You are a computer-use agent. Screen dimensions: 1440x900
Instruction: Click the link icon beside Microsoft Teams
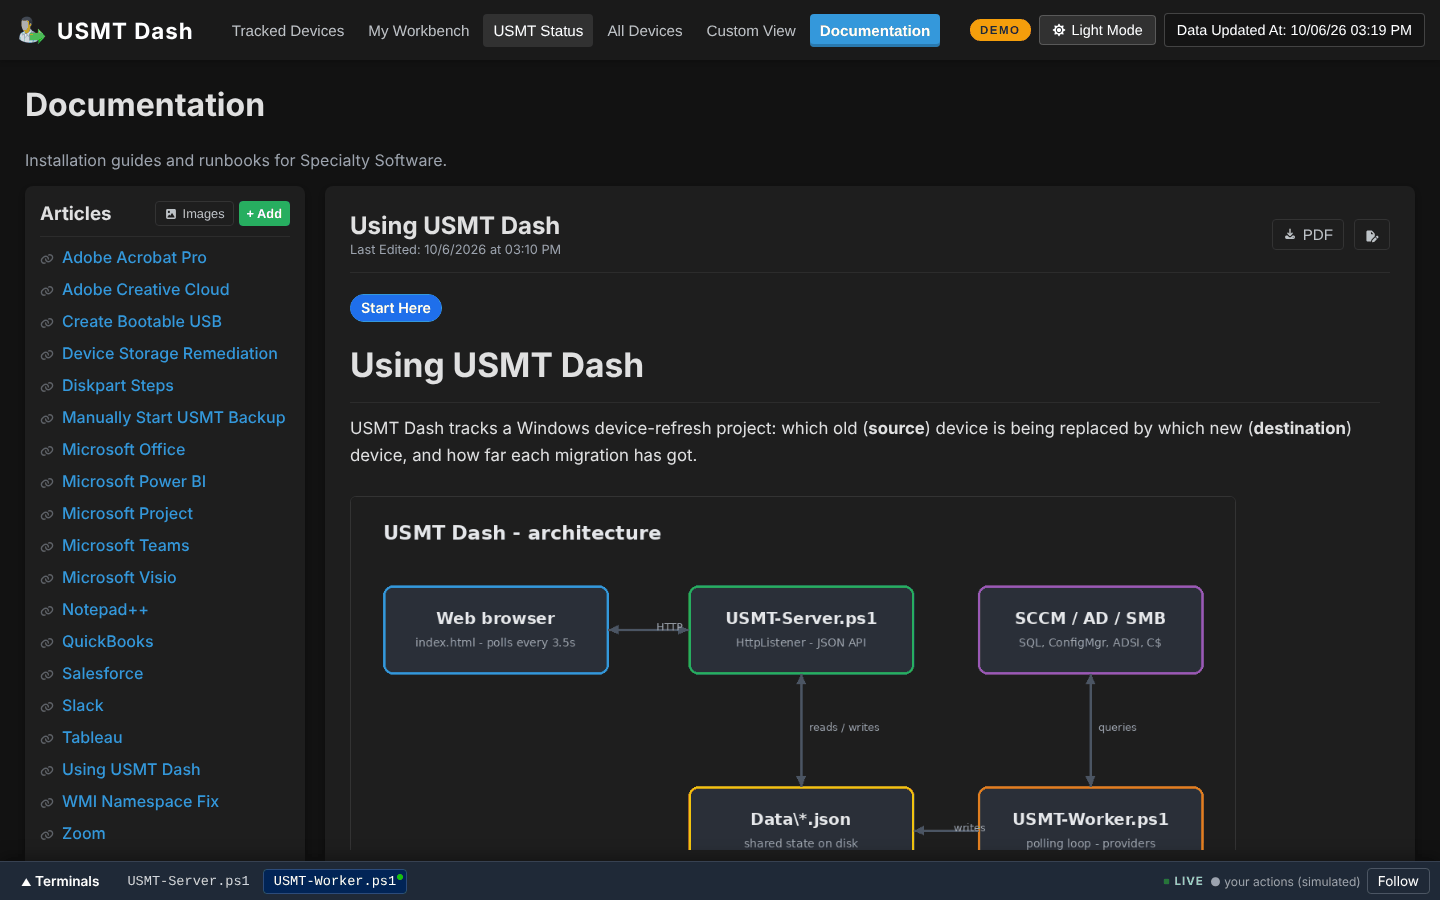pyautogui.click(x=47, y=547)
